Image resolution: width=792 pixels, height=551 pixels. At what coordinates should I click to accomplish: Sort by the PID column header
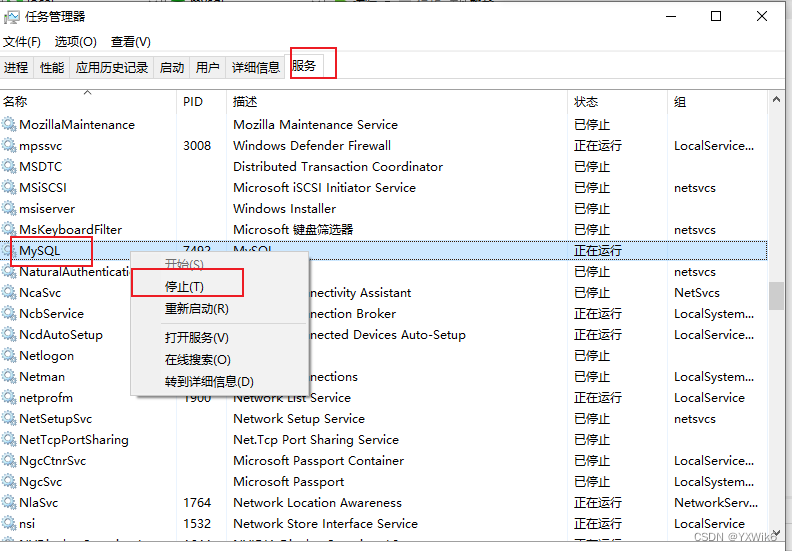coord(202,102)
